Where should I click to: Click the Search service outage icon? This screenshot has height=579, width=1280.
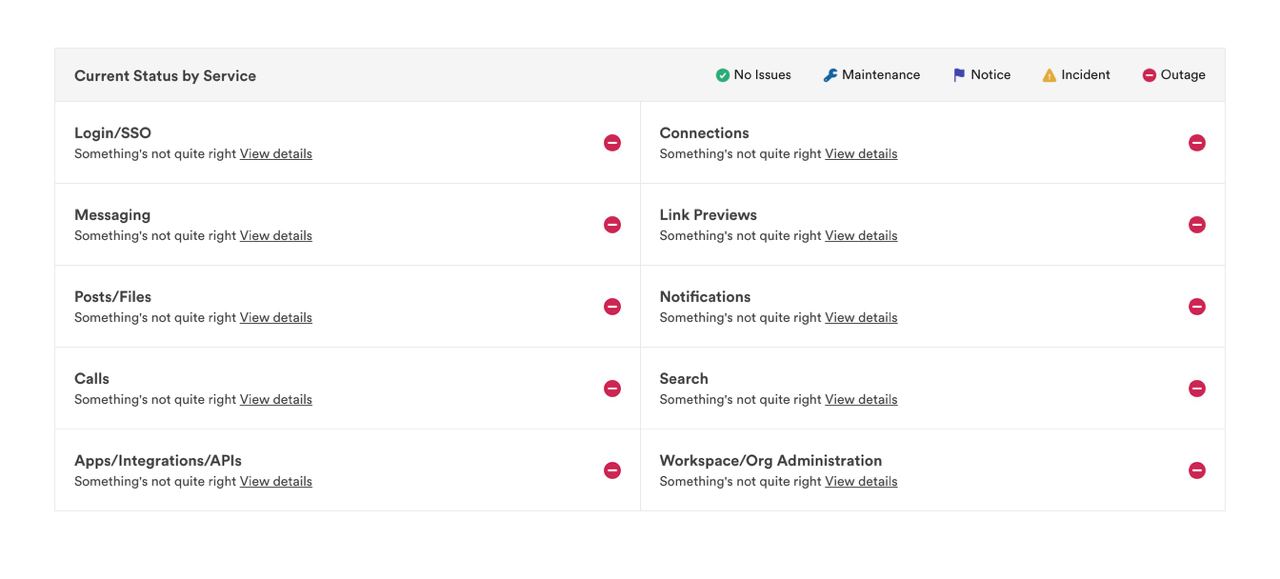point(1197,389)
